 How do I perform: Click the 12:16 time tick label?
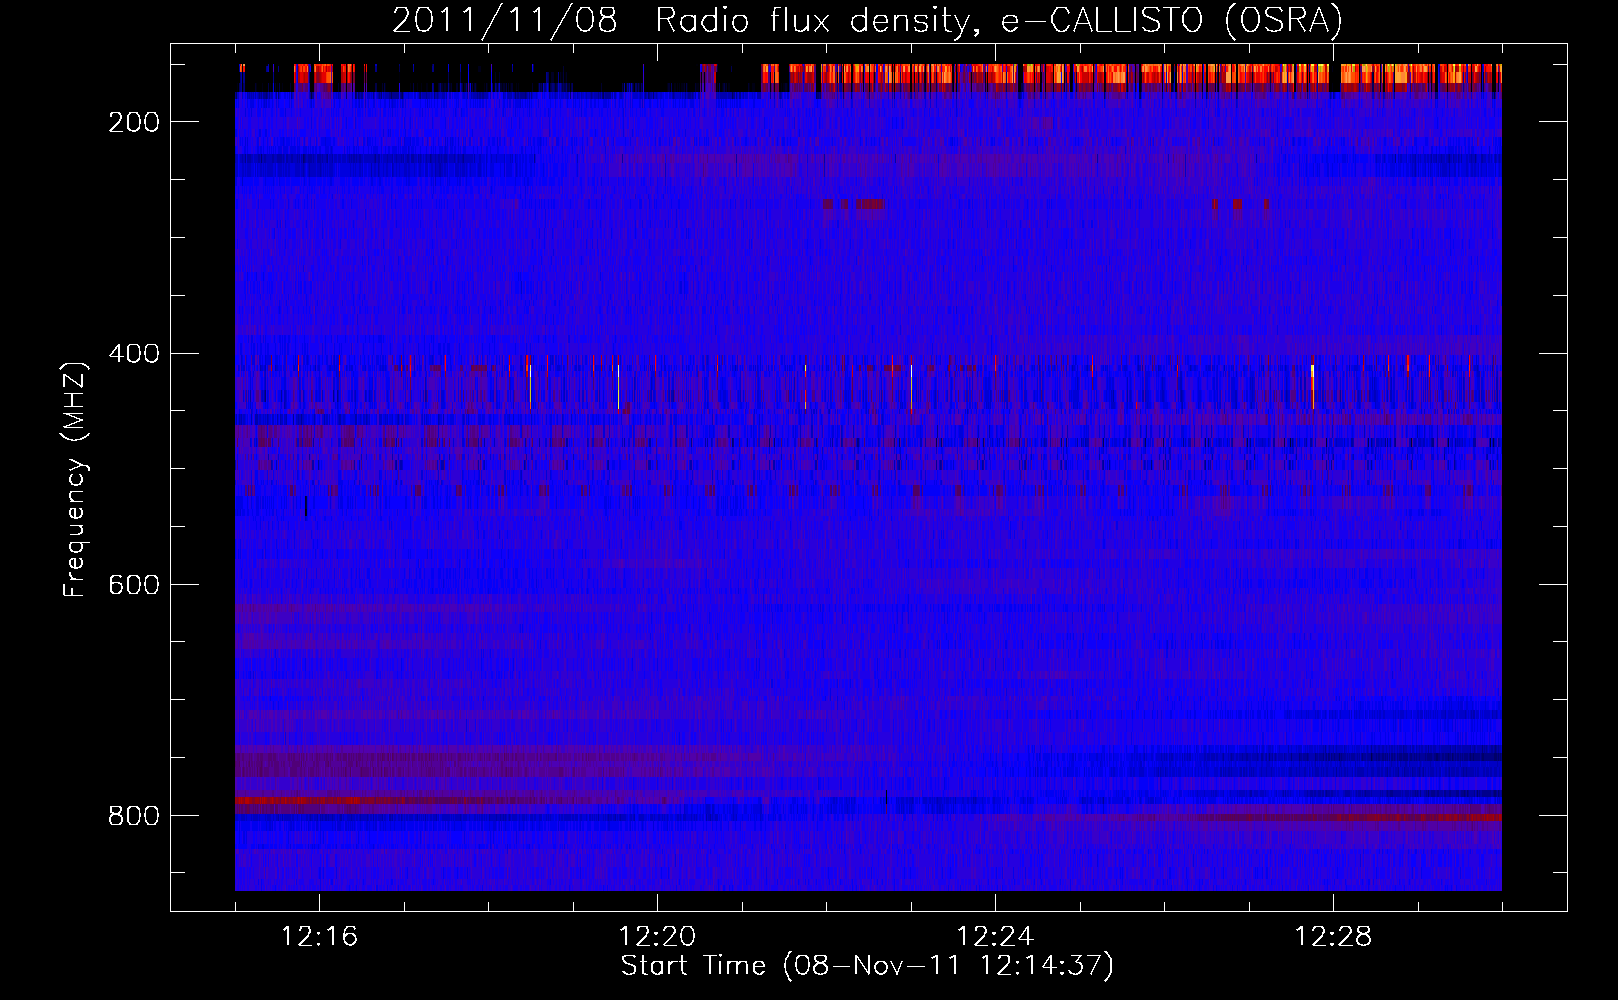click(x=319, y=937)
